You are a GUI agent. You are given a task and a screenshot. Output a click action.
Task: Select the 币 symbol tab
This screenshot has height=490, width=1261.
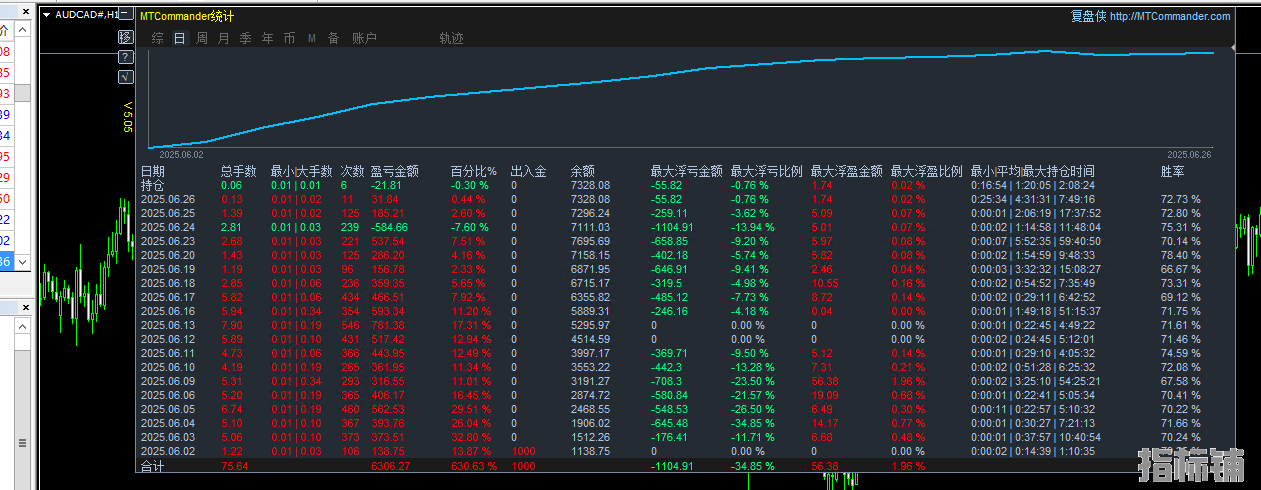pos(289,38)
